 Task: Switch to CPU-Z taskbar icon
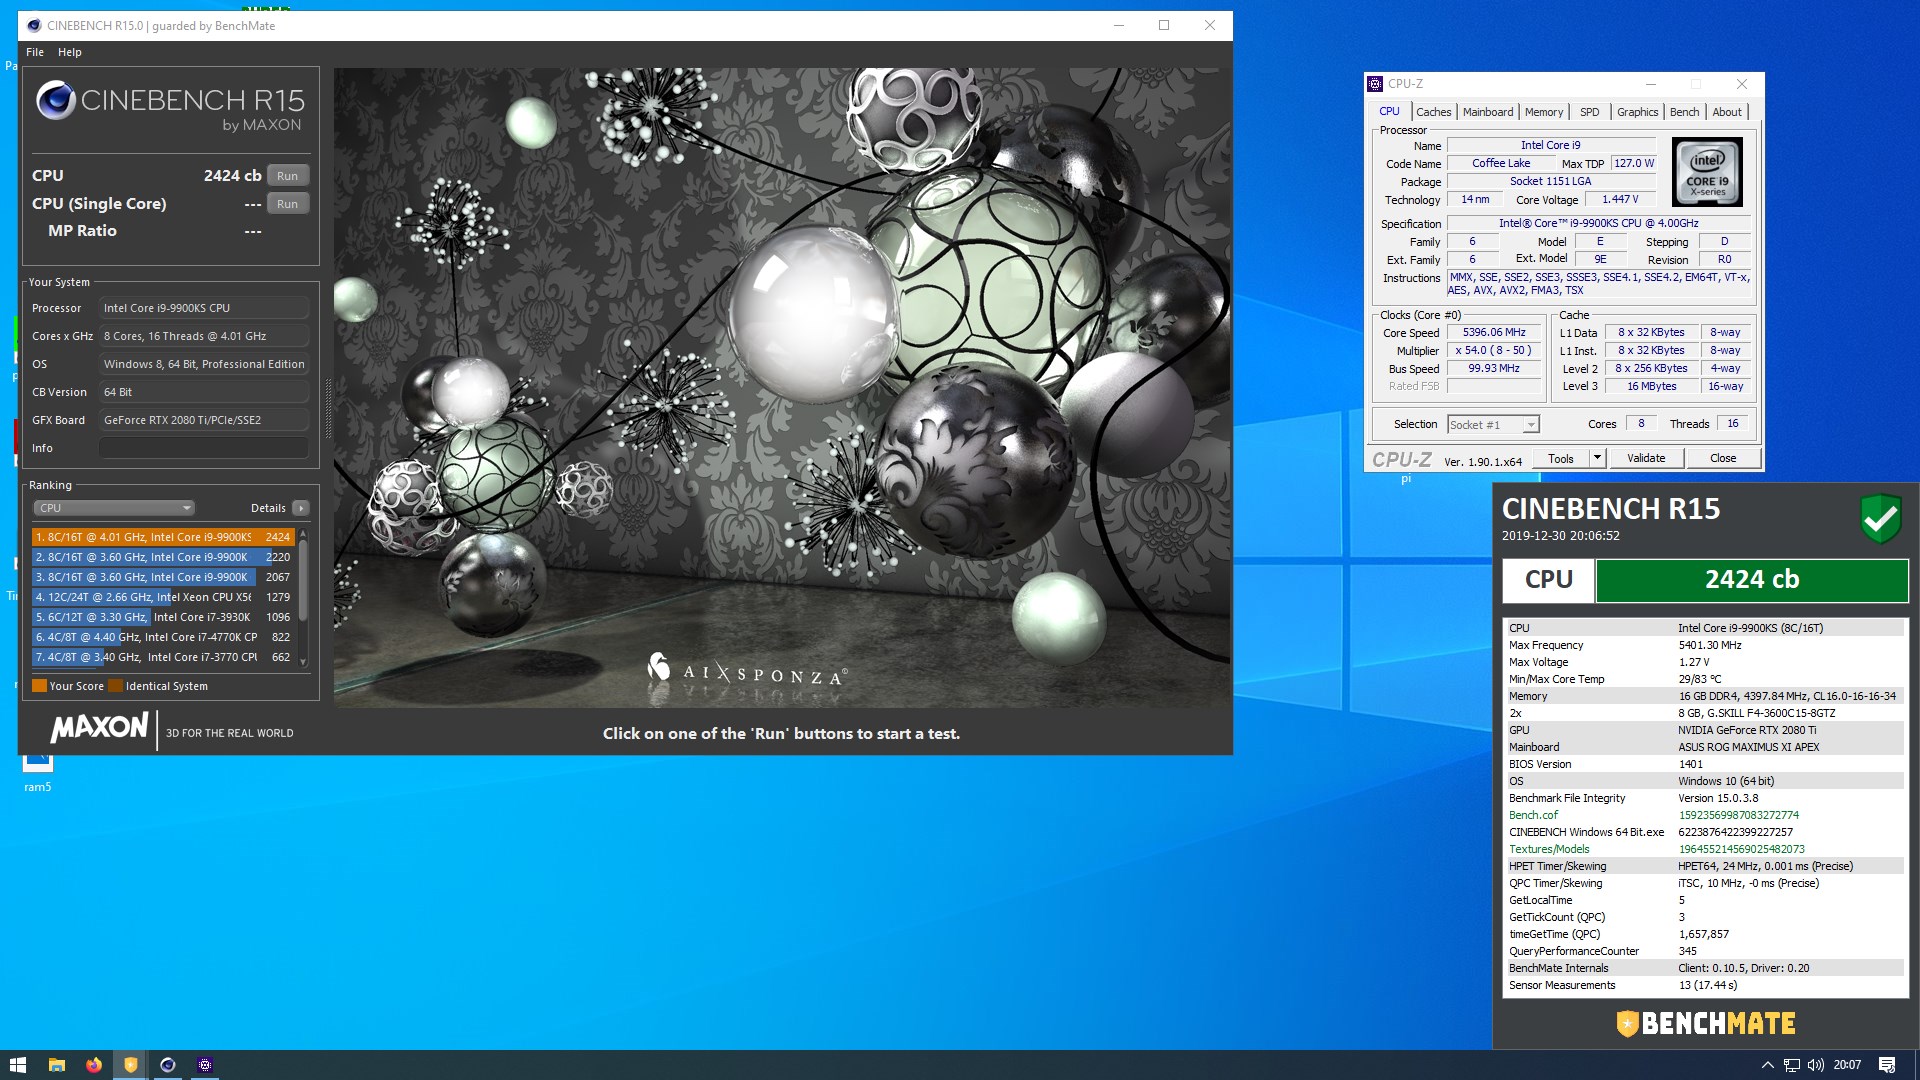(x=205, y=1065)
